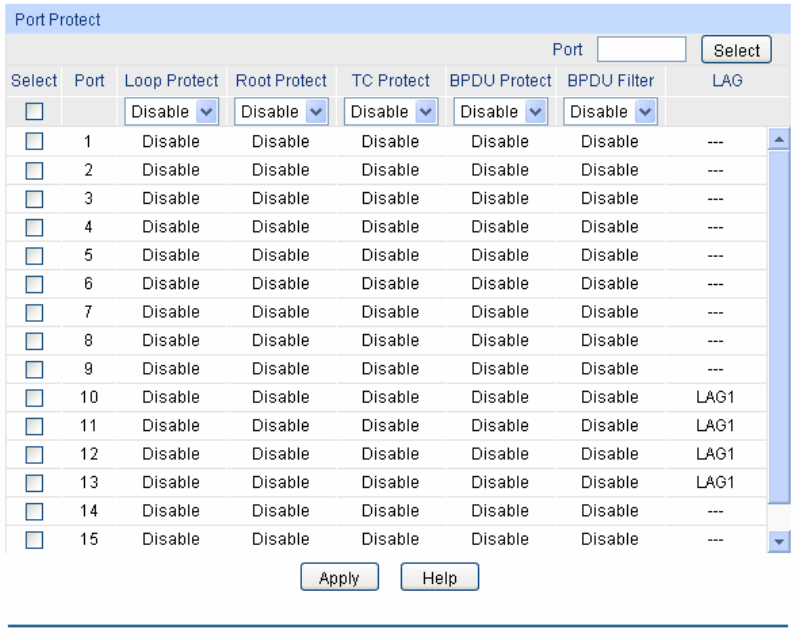Click the Select column header

pos(34,80)
